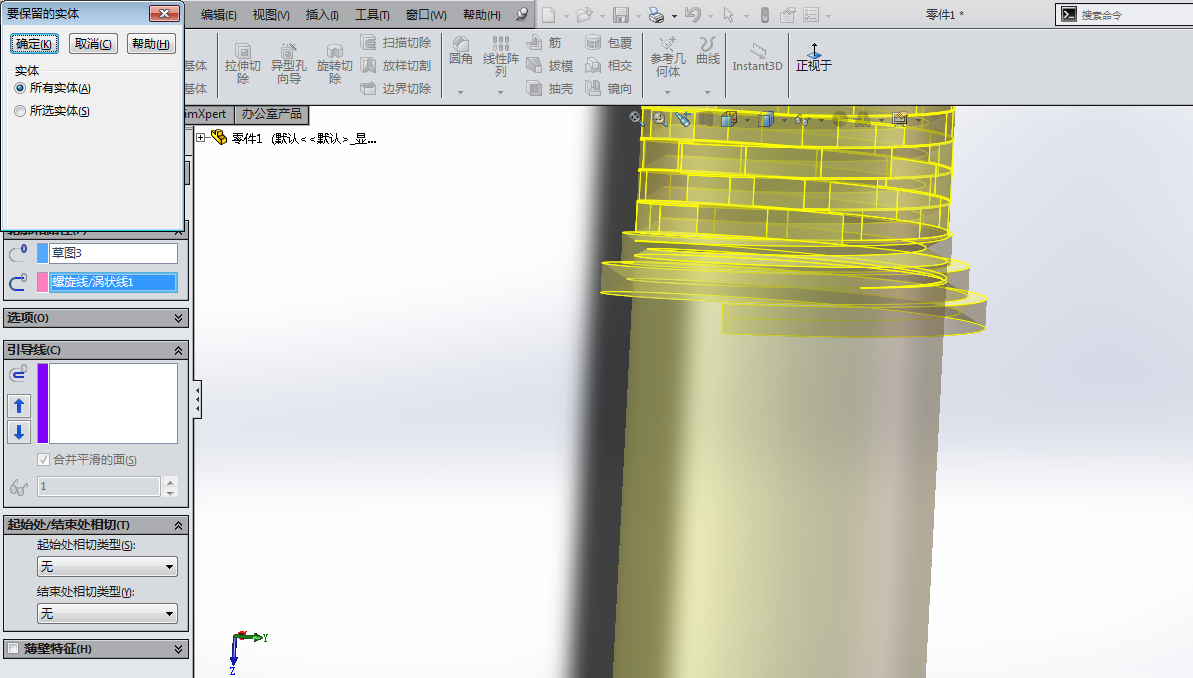Open the 结束处相切类型 dropdown

coord(107,613)
